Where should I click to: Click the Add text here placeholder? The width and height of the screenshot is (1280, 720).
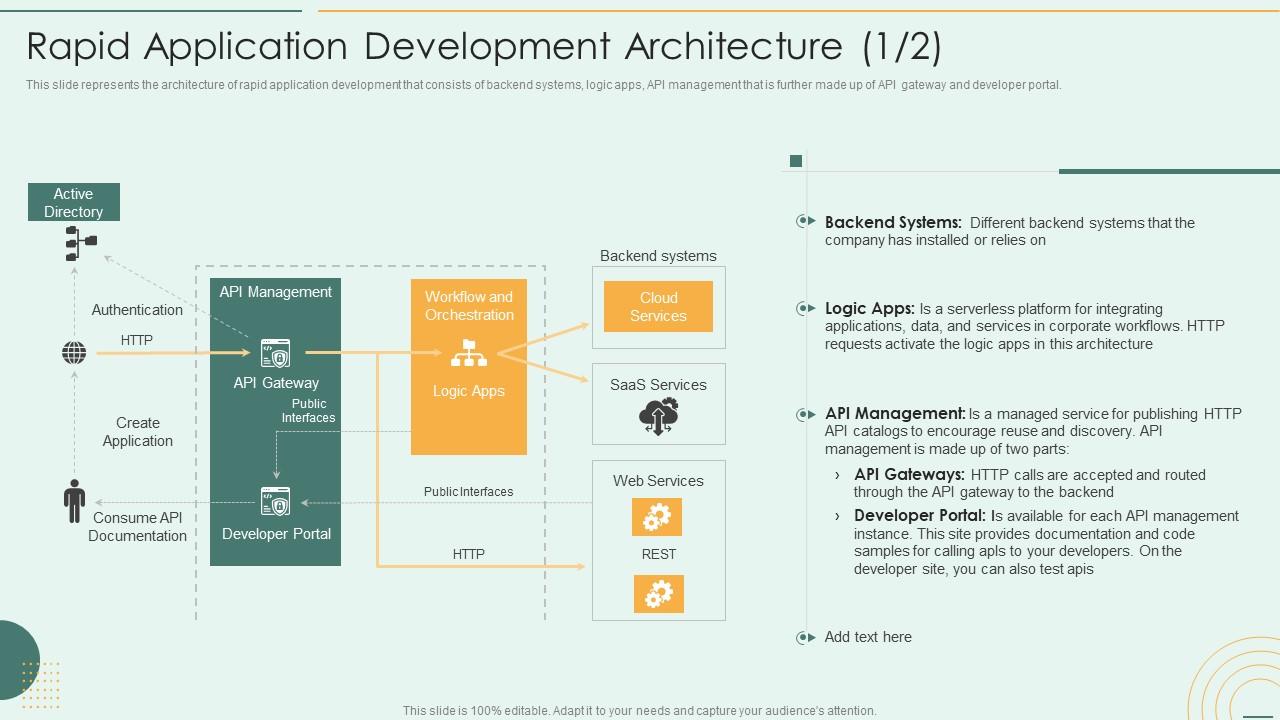click(x=868, y=637)
